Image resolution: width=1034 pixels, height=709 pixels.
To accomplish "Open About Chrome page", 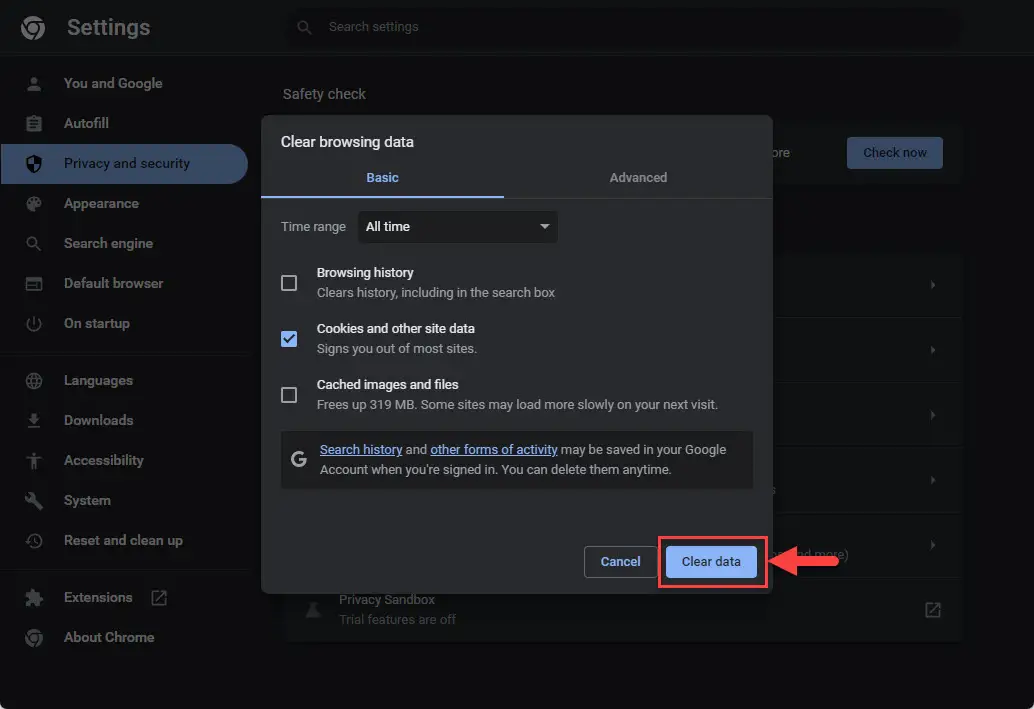I will point(109,638).
